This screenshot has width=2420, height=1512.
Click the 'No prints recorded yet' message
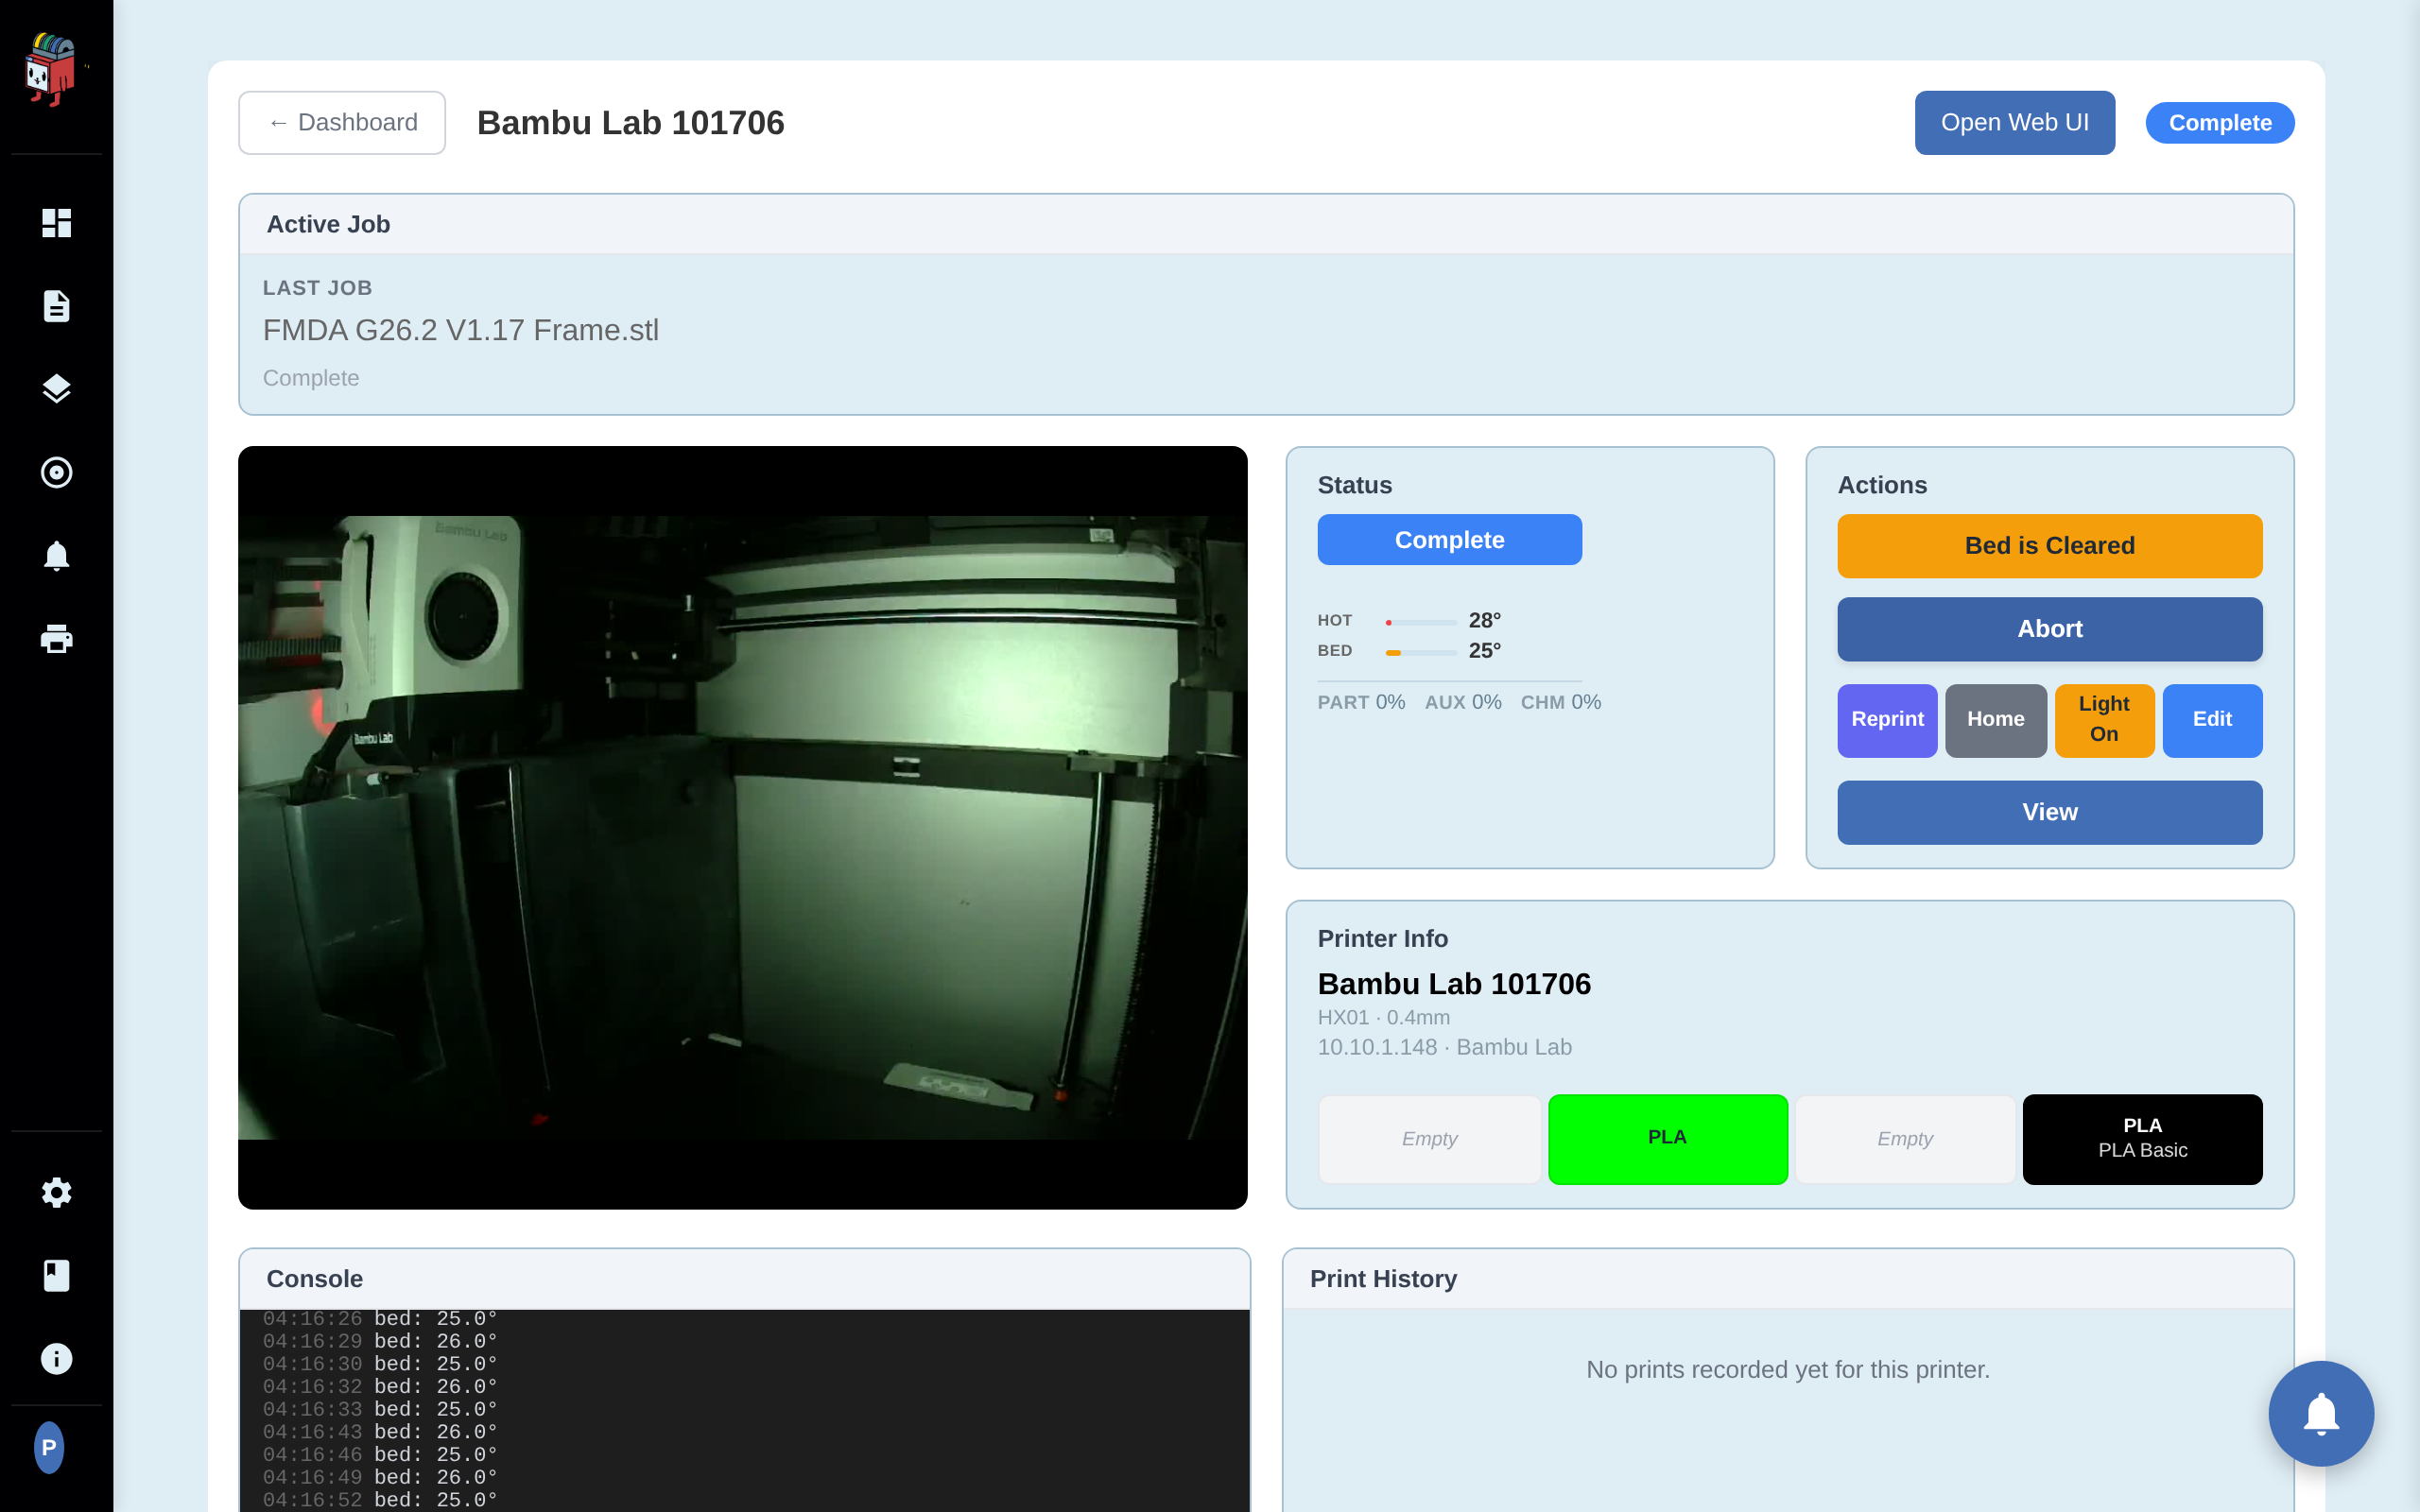[1788, 1369]
